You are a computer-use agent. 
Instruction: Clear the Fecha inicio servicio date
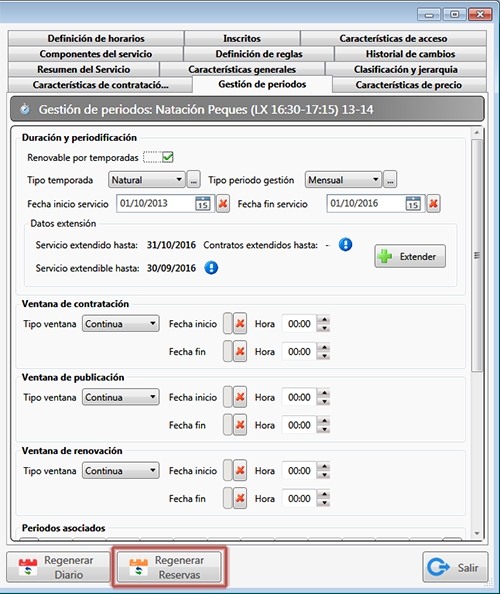coord(223,204)
